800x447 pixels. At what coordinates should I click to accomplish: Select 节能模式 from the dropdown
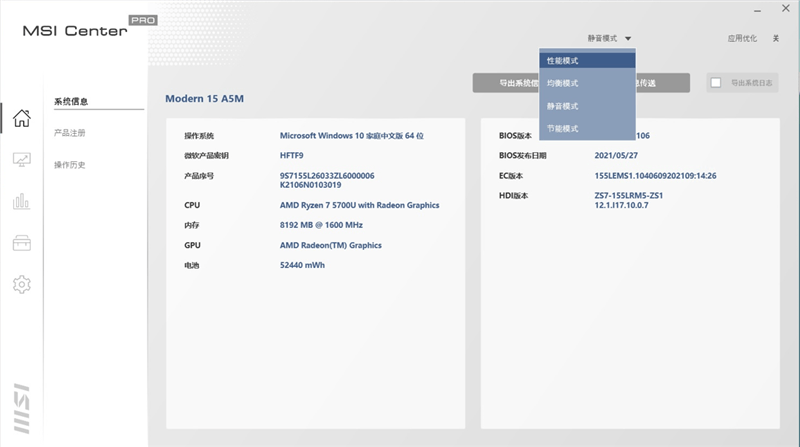click(587, 129)
